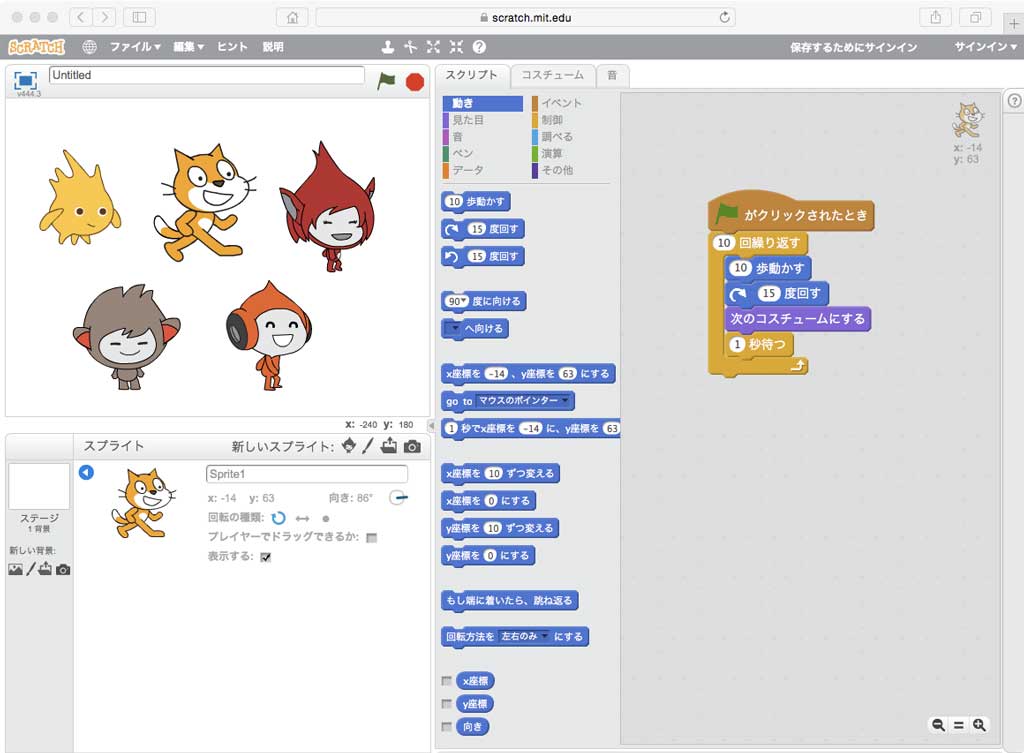Check the x座標 reporter checkbox
Screen dimensions: 1024x753
click(446, 681)
